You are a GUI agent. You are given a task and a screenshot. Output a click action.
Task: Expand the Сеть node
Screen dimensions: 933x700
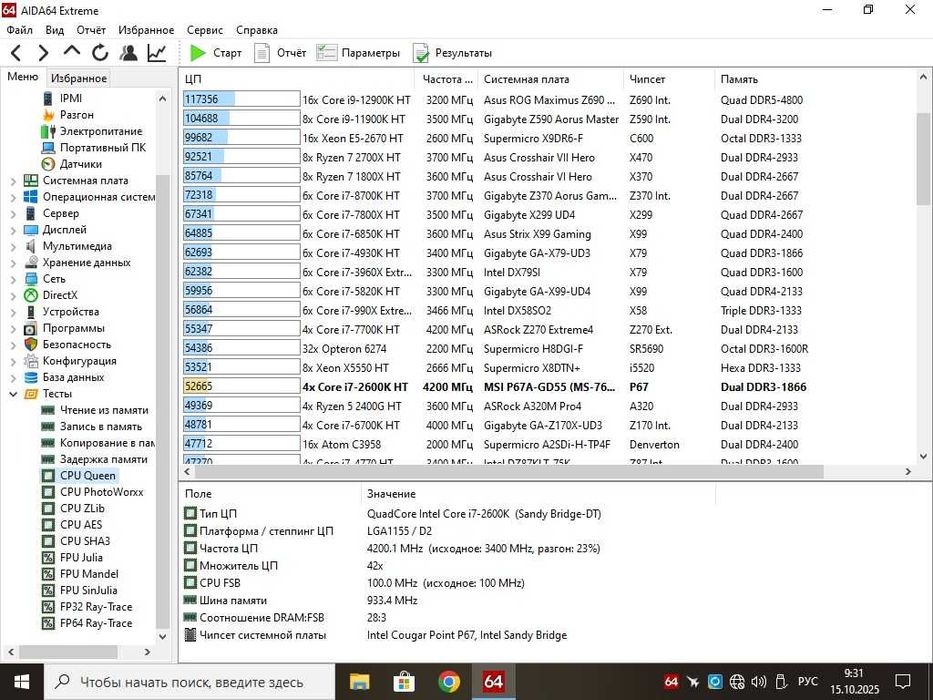(x=13, y=279)
